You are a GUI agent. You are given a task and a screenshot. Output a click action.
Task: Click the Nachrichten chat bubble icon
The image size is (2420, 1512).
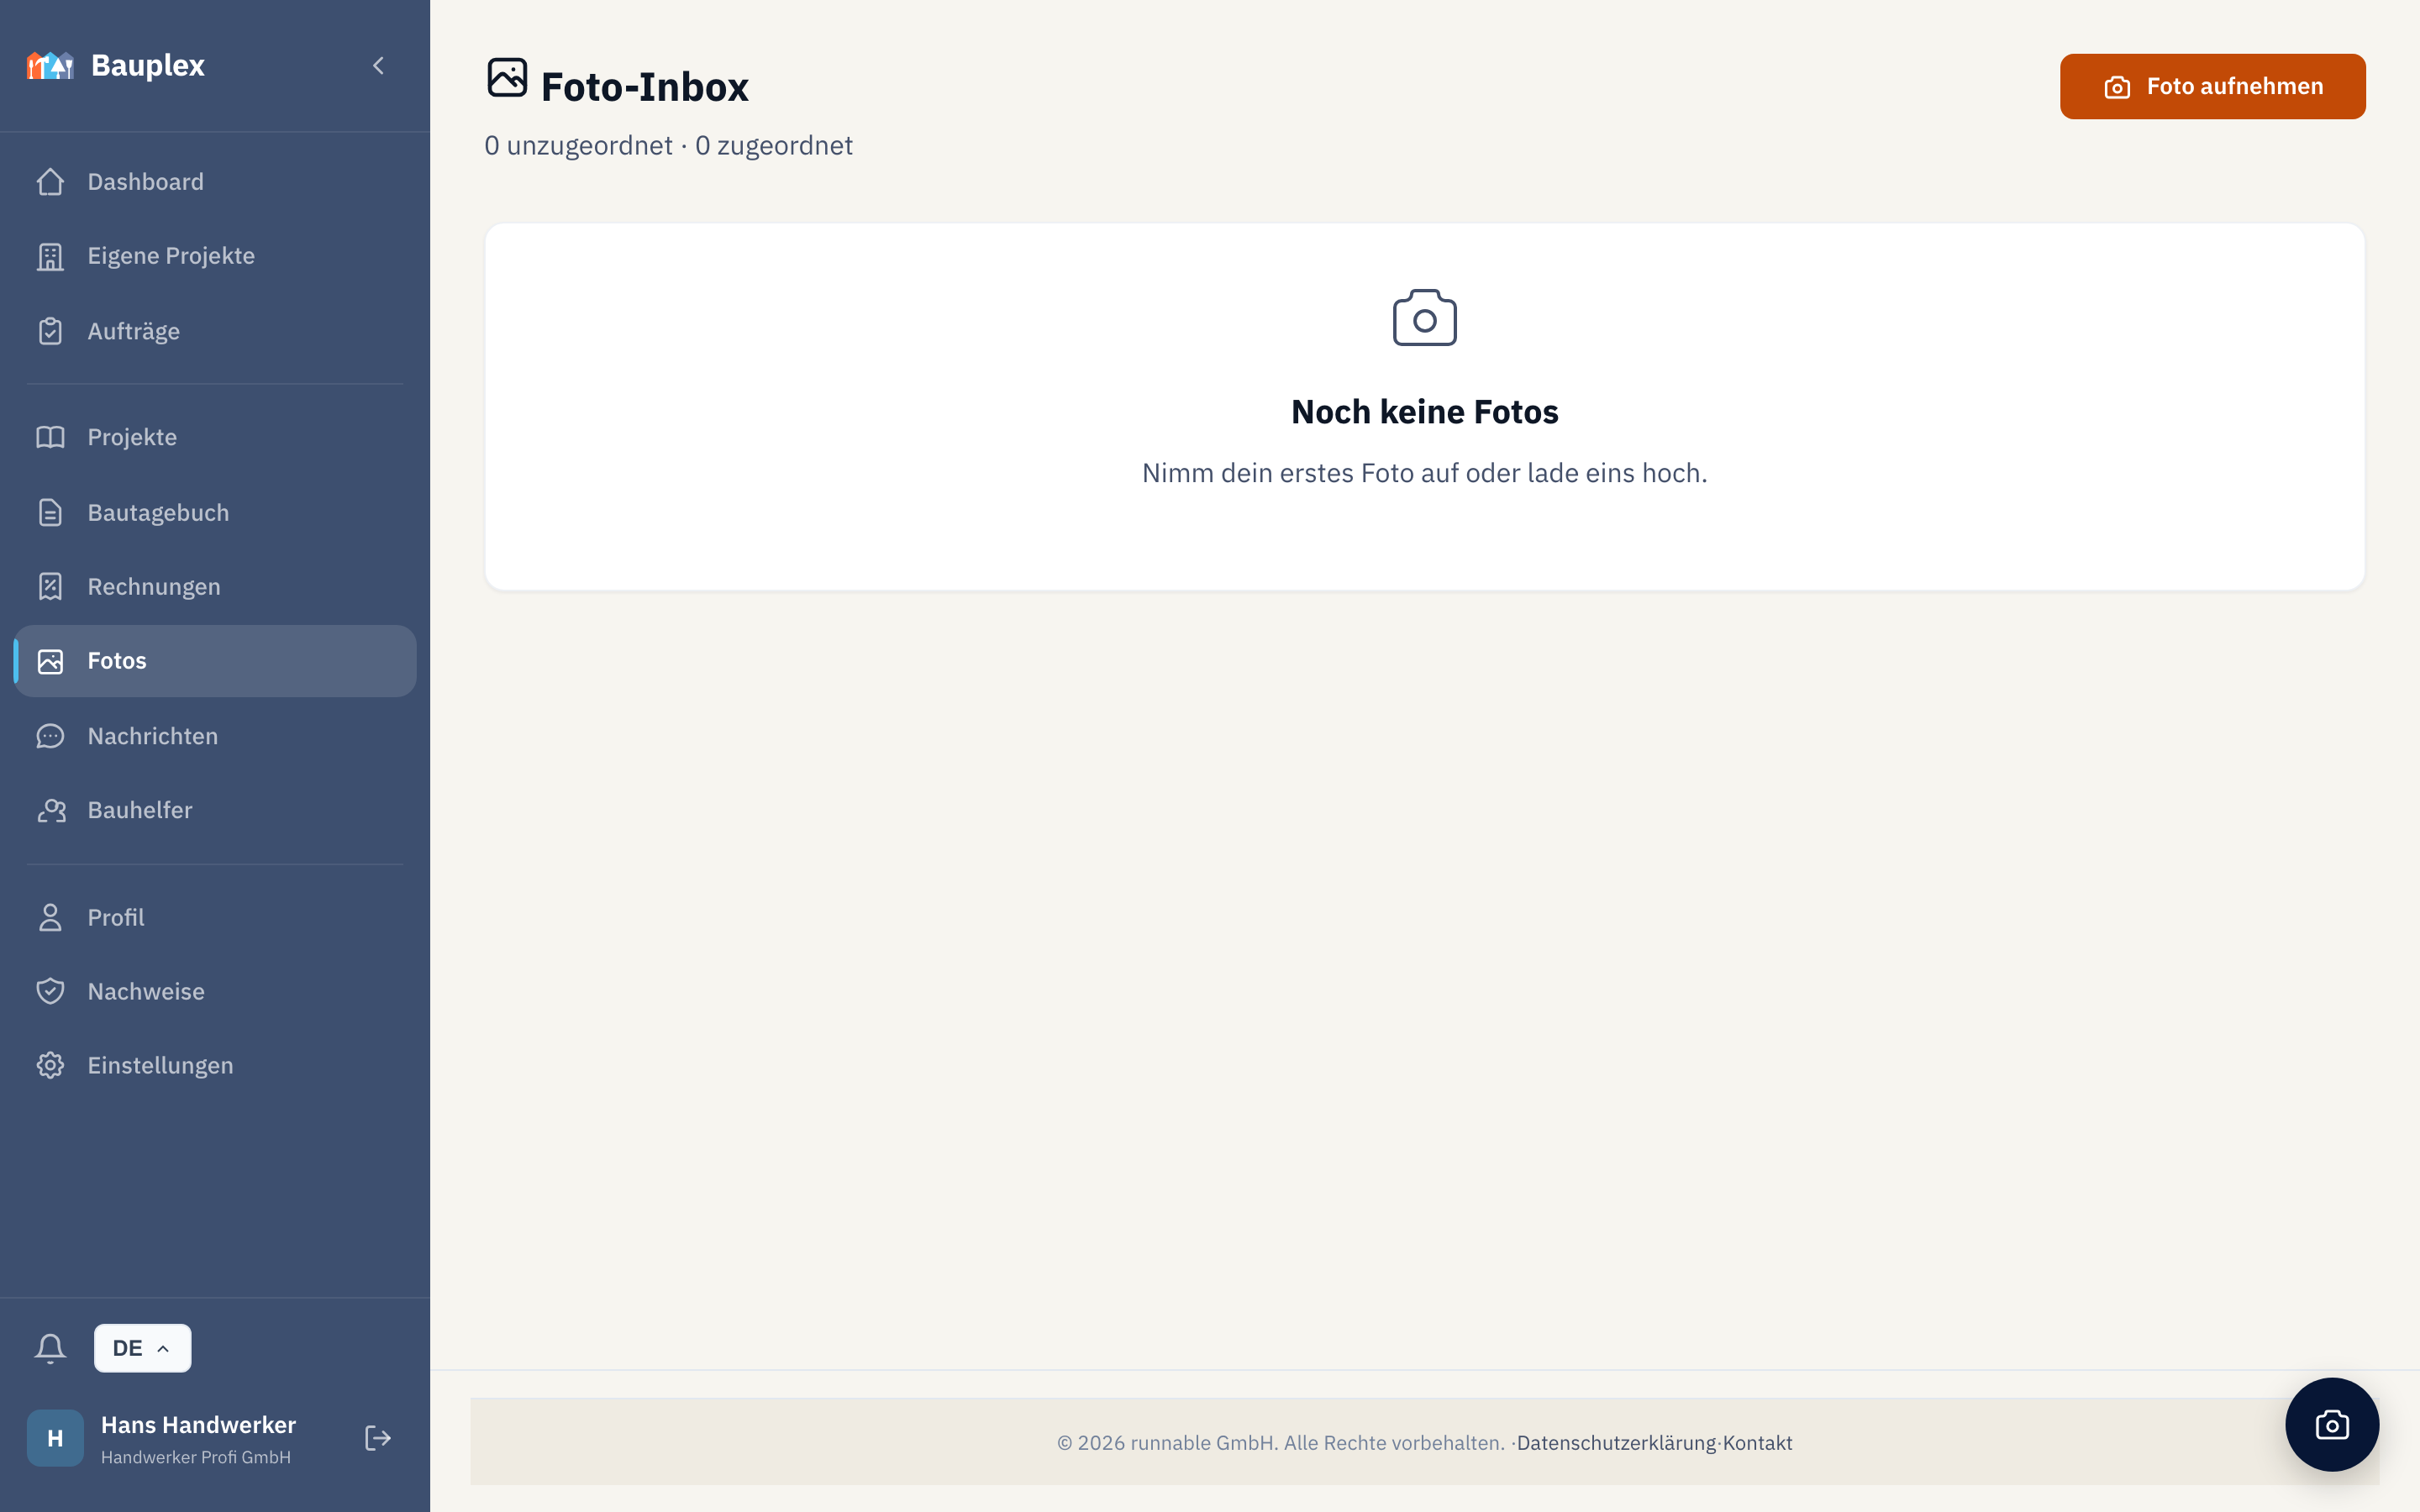(50, 736)
